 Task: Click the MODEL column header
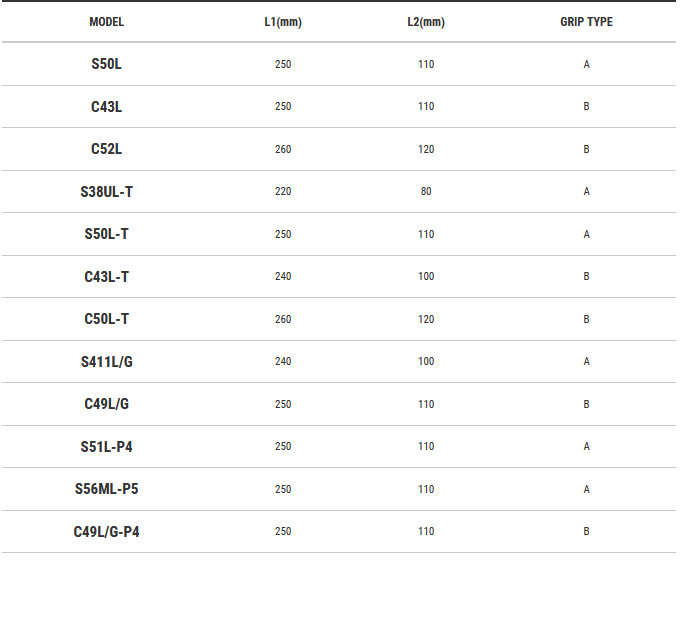coord(106,22)
